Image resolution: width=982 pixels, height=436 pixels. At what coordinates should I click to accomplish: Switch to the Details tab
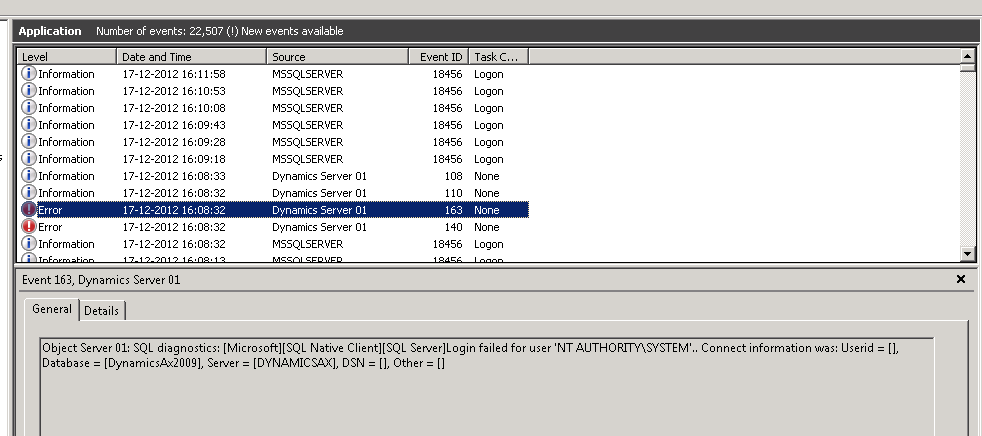pos(101,311)
